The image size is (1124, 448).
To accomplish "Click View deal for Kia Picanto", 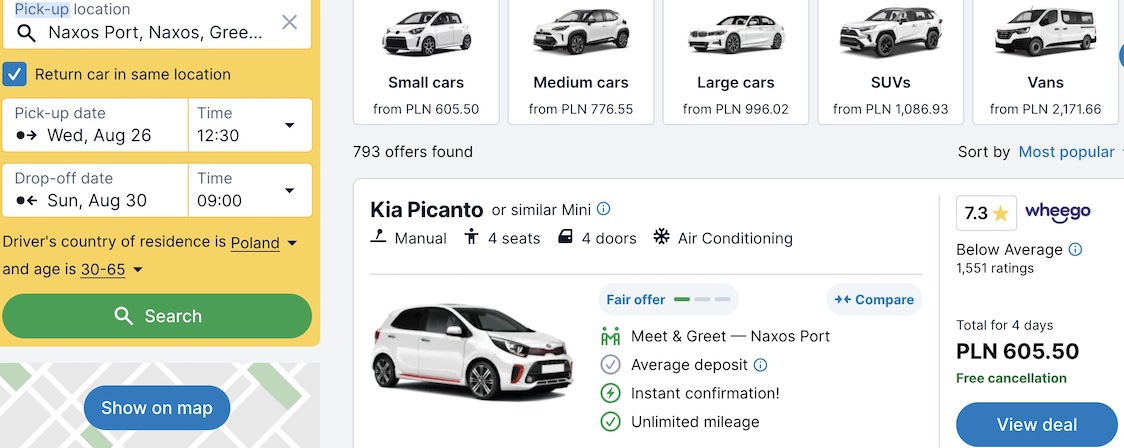I will 1037,424.
